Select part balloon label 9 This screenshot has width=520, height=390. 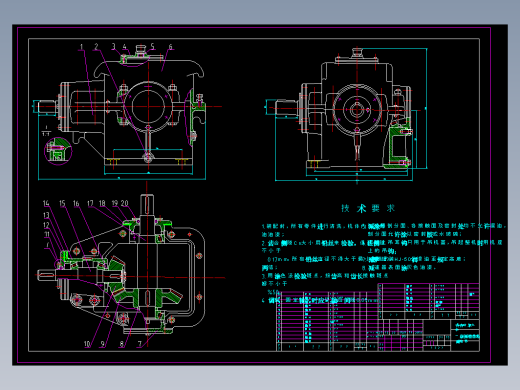click(x=103, y=344)
